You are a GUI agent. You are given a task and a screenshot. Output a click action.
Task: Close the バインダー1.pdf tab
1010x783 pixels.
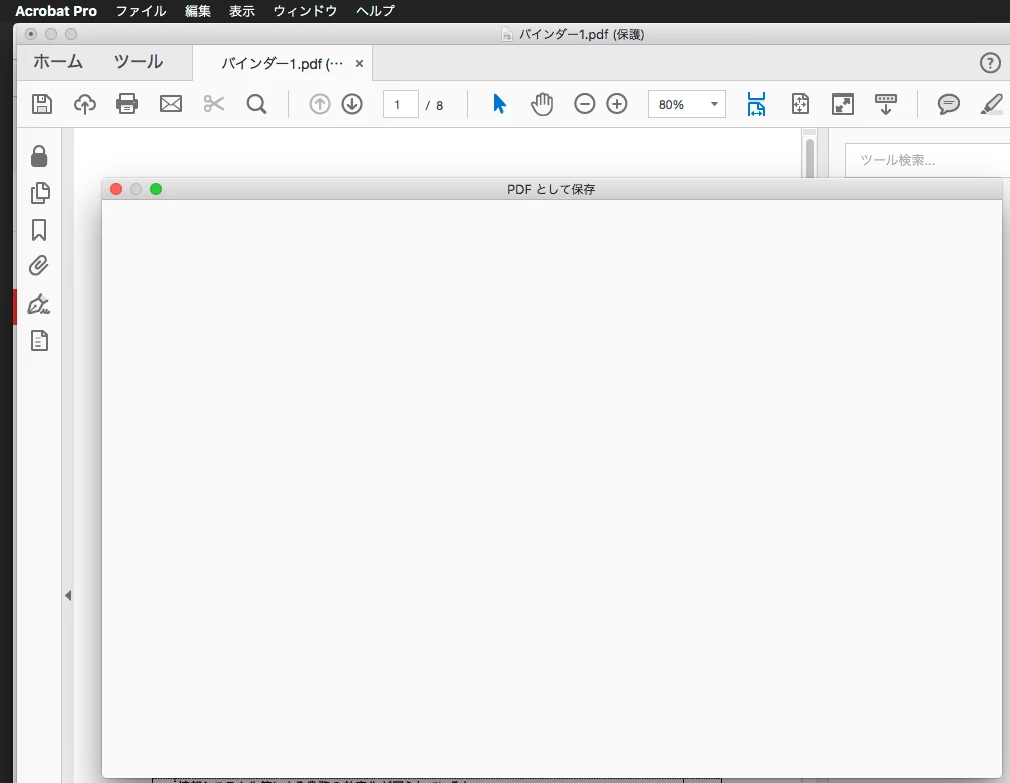[359, 64]
